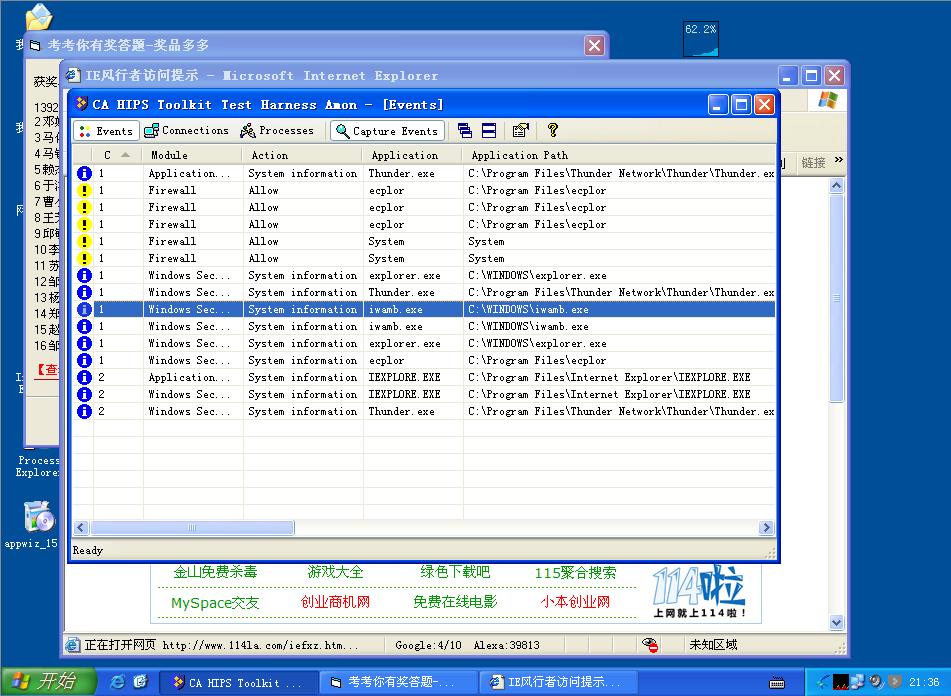Toggle Capture Events button

pos(388,131)
